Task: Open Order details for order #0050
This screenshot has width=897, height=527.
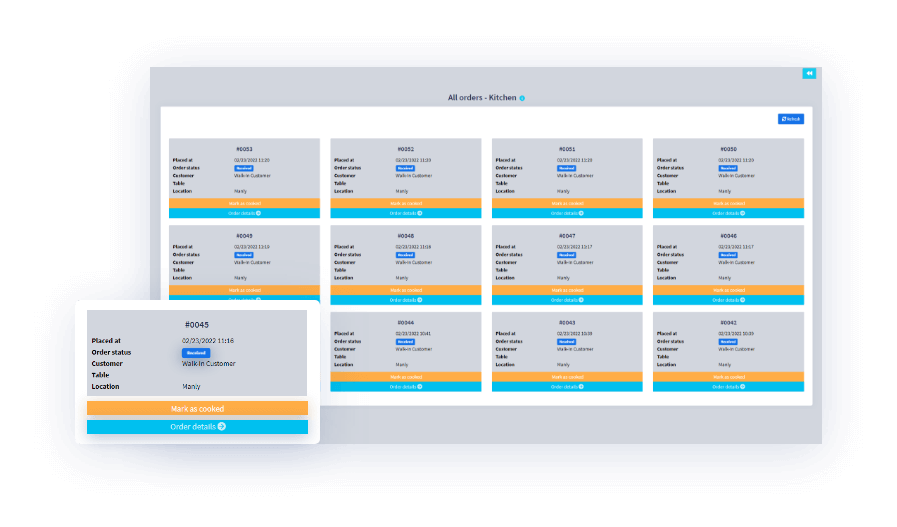Action: [728, 213]
